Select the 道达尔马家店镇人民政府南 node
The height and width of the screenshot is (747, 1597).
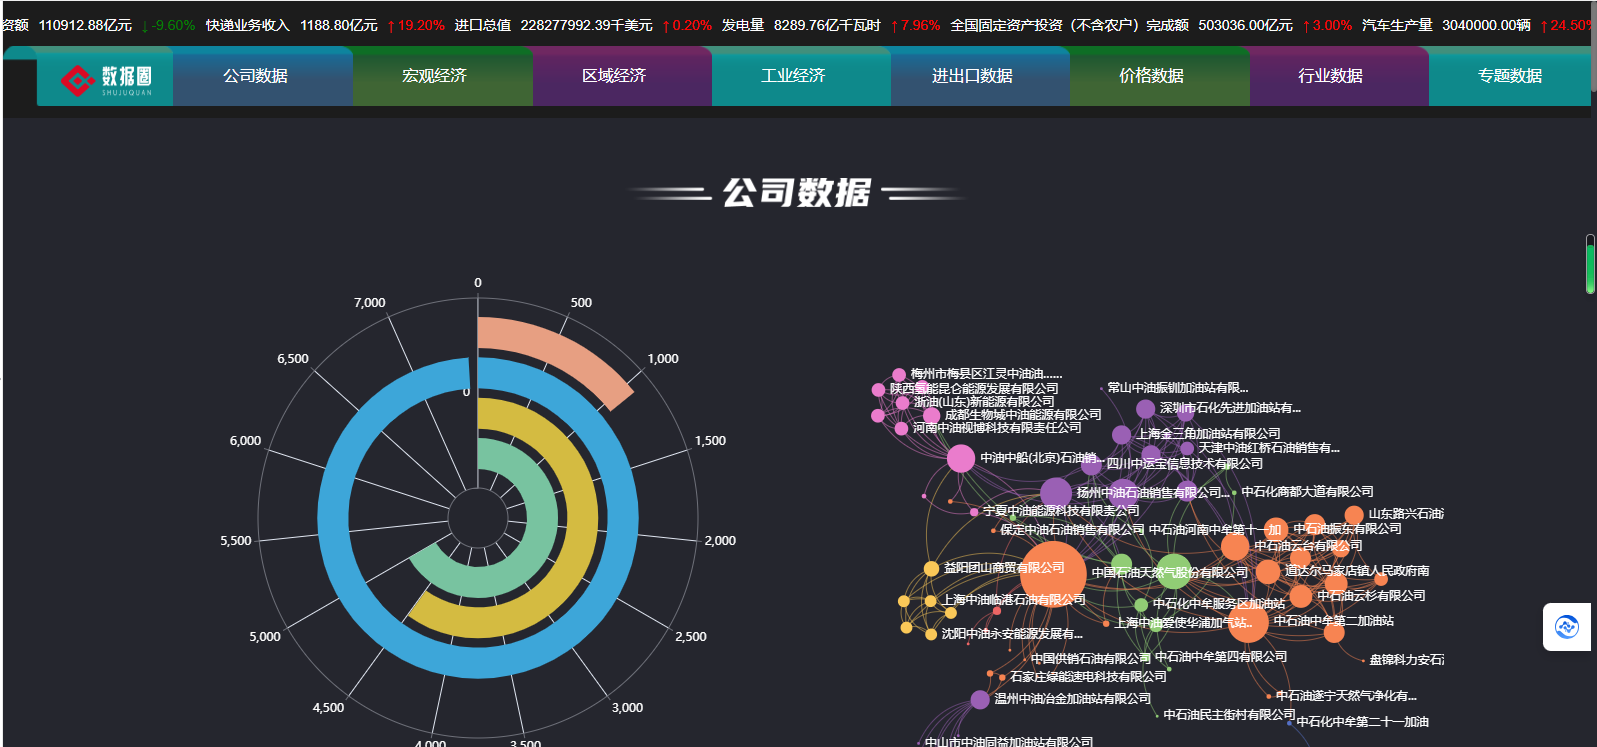point(1268,572)
